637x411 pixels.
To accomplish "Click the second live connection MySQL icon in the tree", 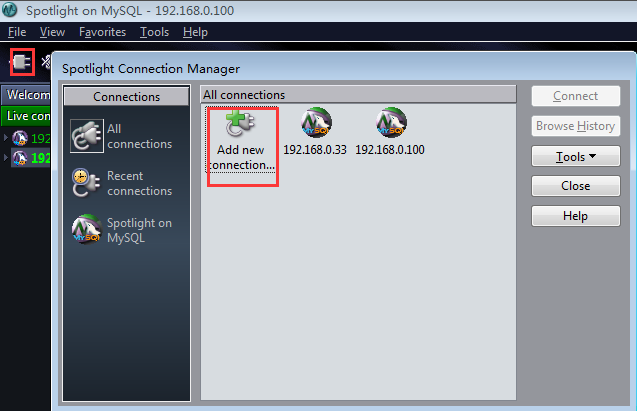I will 20,158.
